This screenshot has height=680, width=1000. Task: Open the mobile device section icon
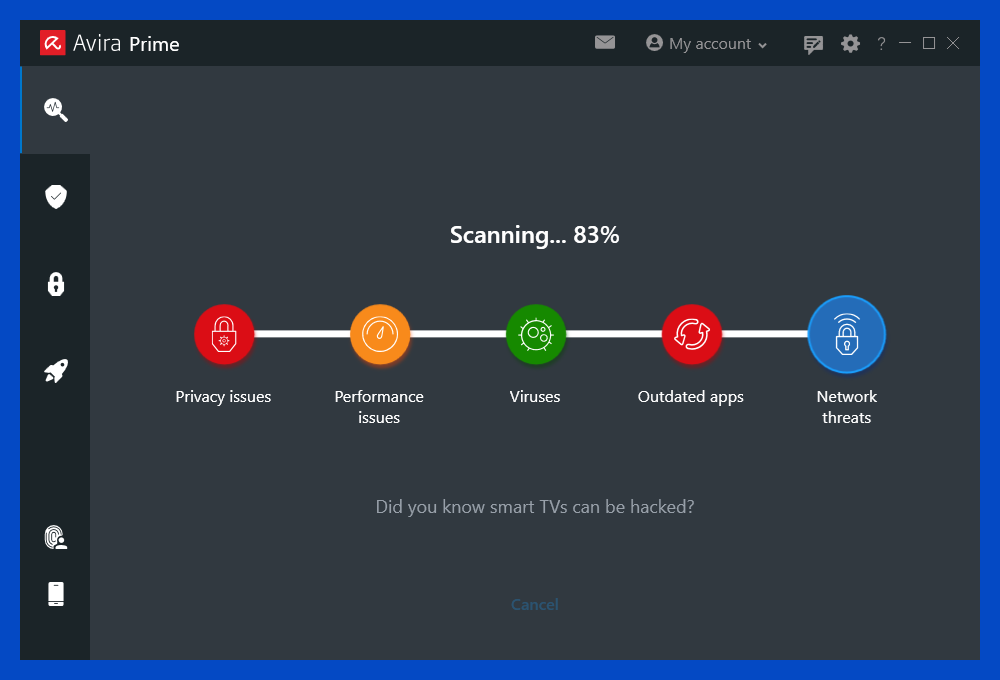pyautogui.click(x=55, y=593)
